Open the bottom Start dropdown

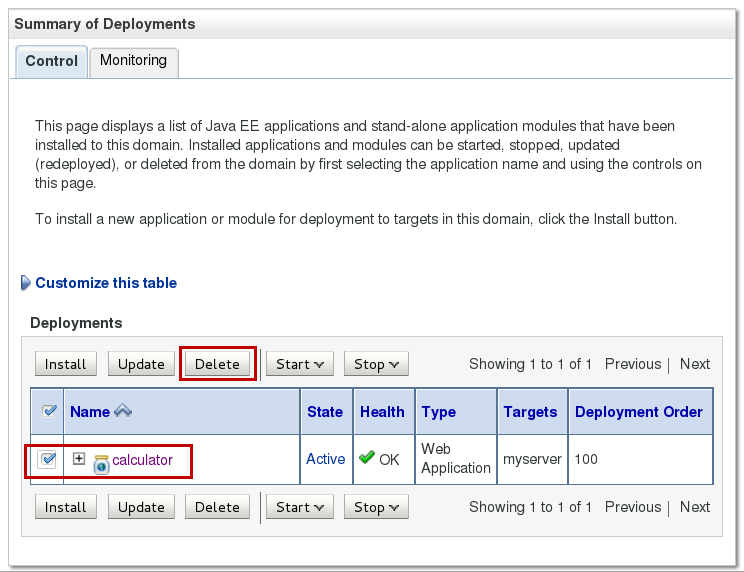point(304,507)
